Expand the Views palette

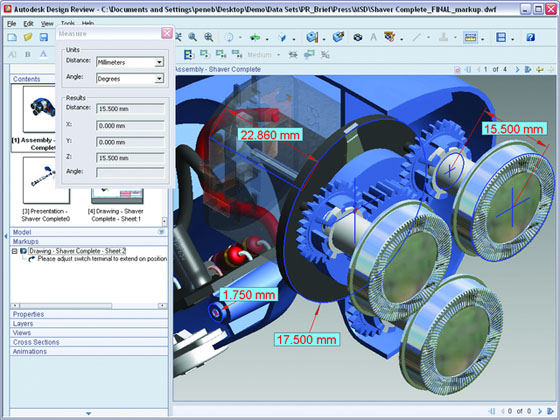pyautogui.click(x=89, y=333)
